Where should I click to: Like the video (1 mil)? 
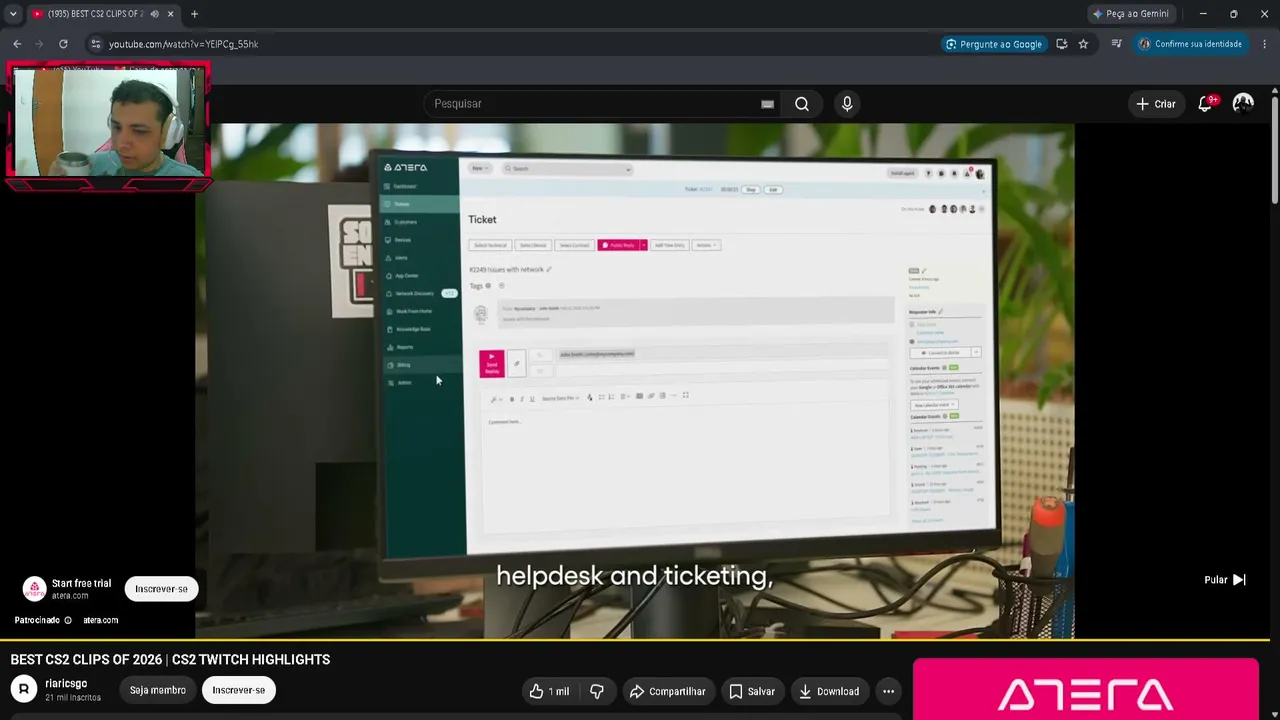549,691
